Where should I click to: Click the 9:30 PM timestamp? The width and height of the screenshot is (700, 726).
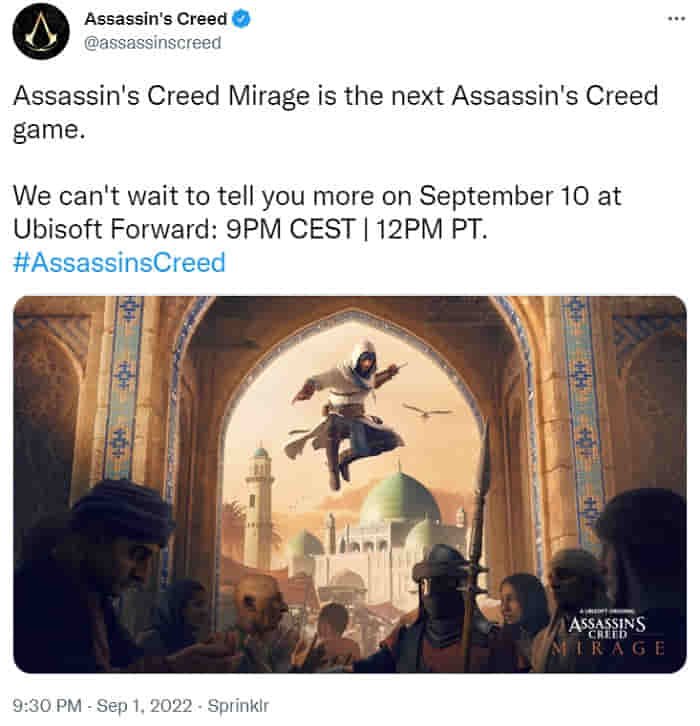coord(47,706)
